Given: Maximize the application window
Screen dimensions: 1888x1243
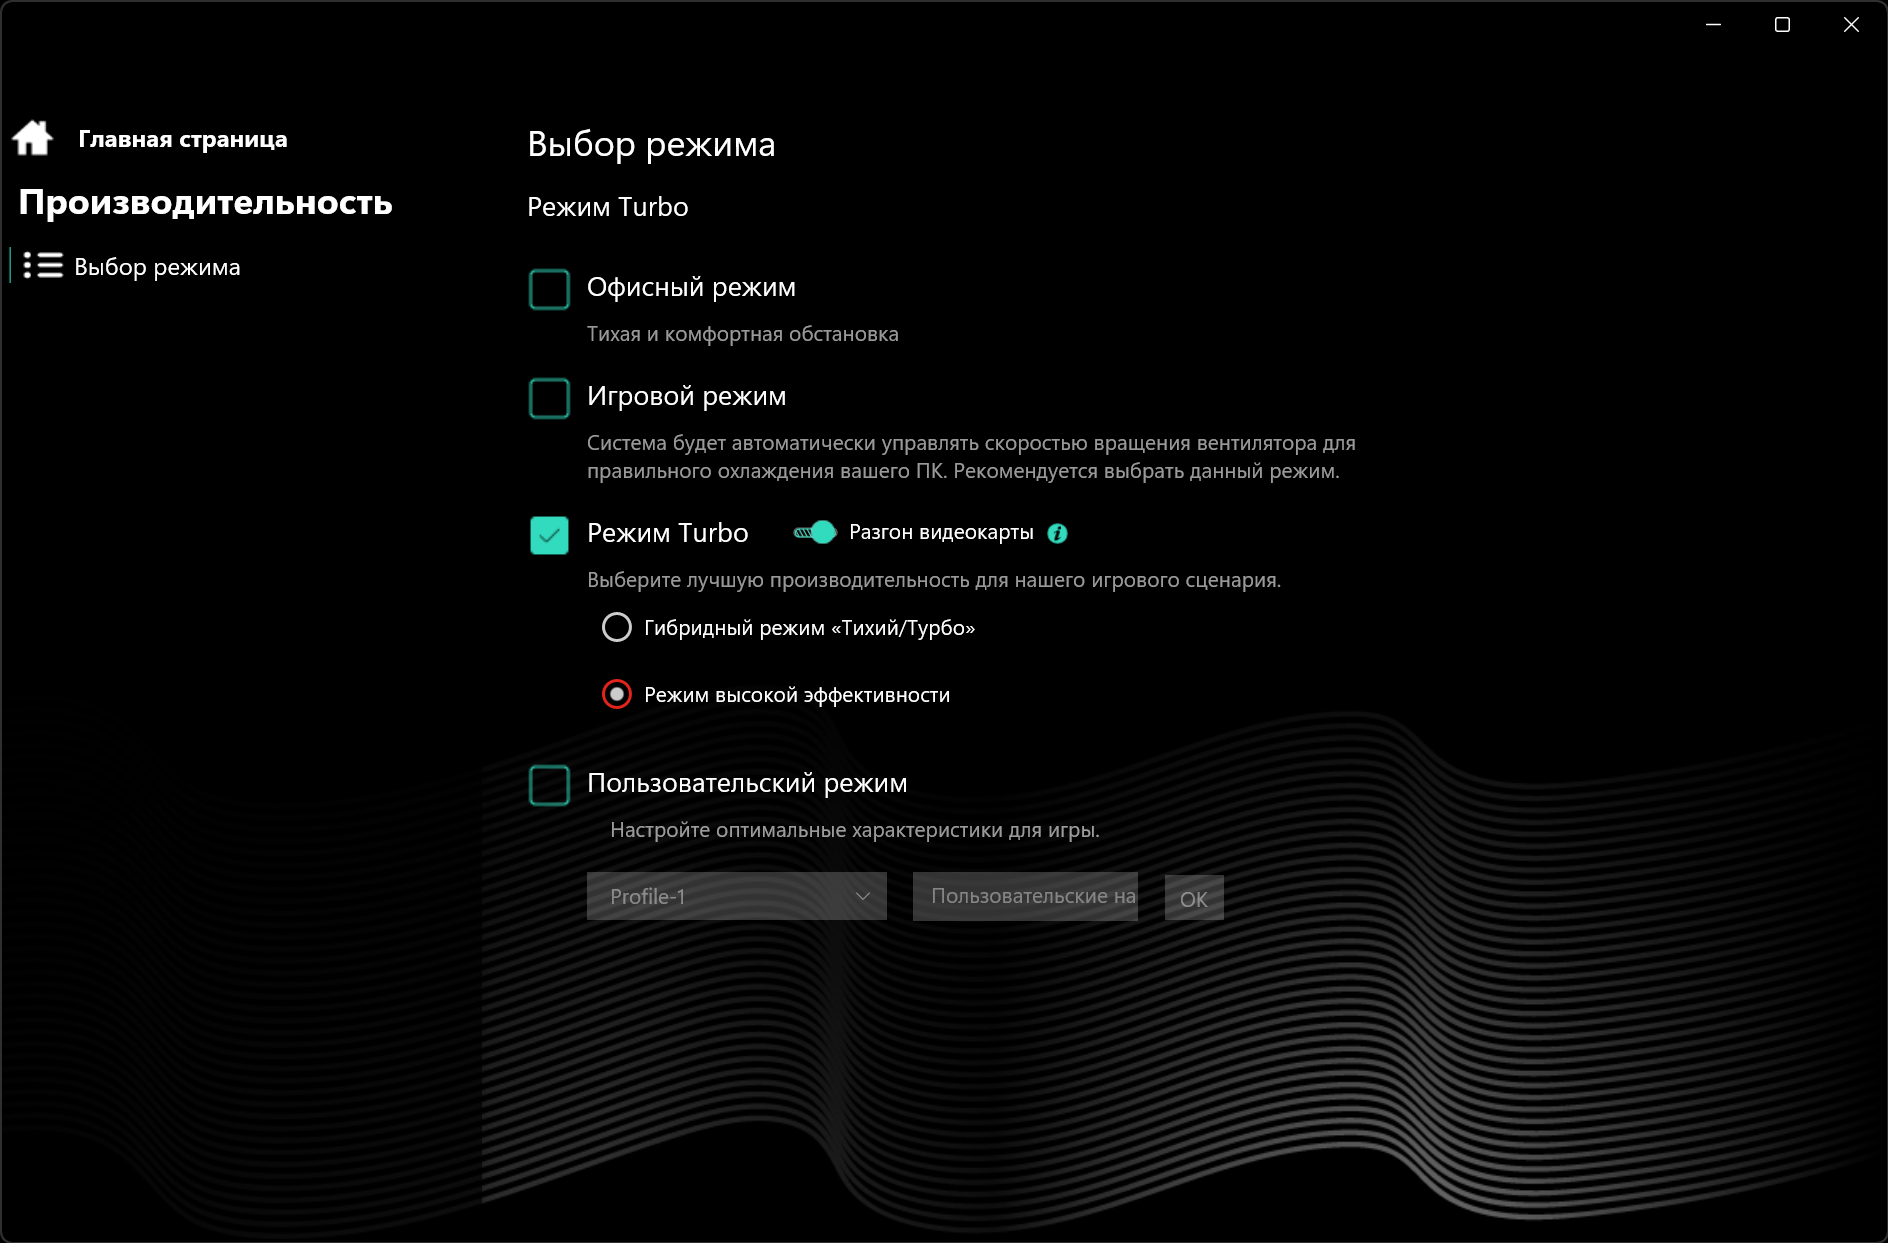Looking at the screenshot, I should pos(1782,25).
